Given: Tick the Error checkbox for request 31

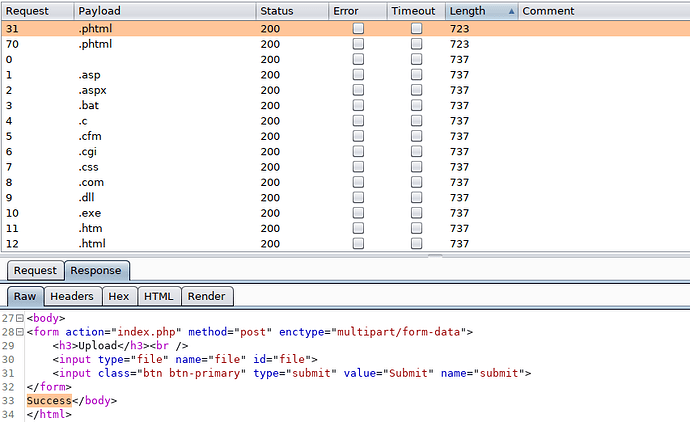Looking at the screenshot, I should [358, 29].
